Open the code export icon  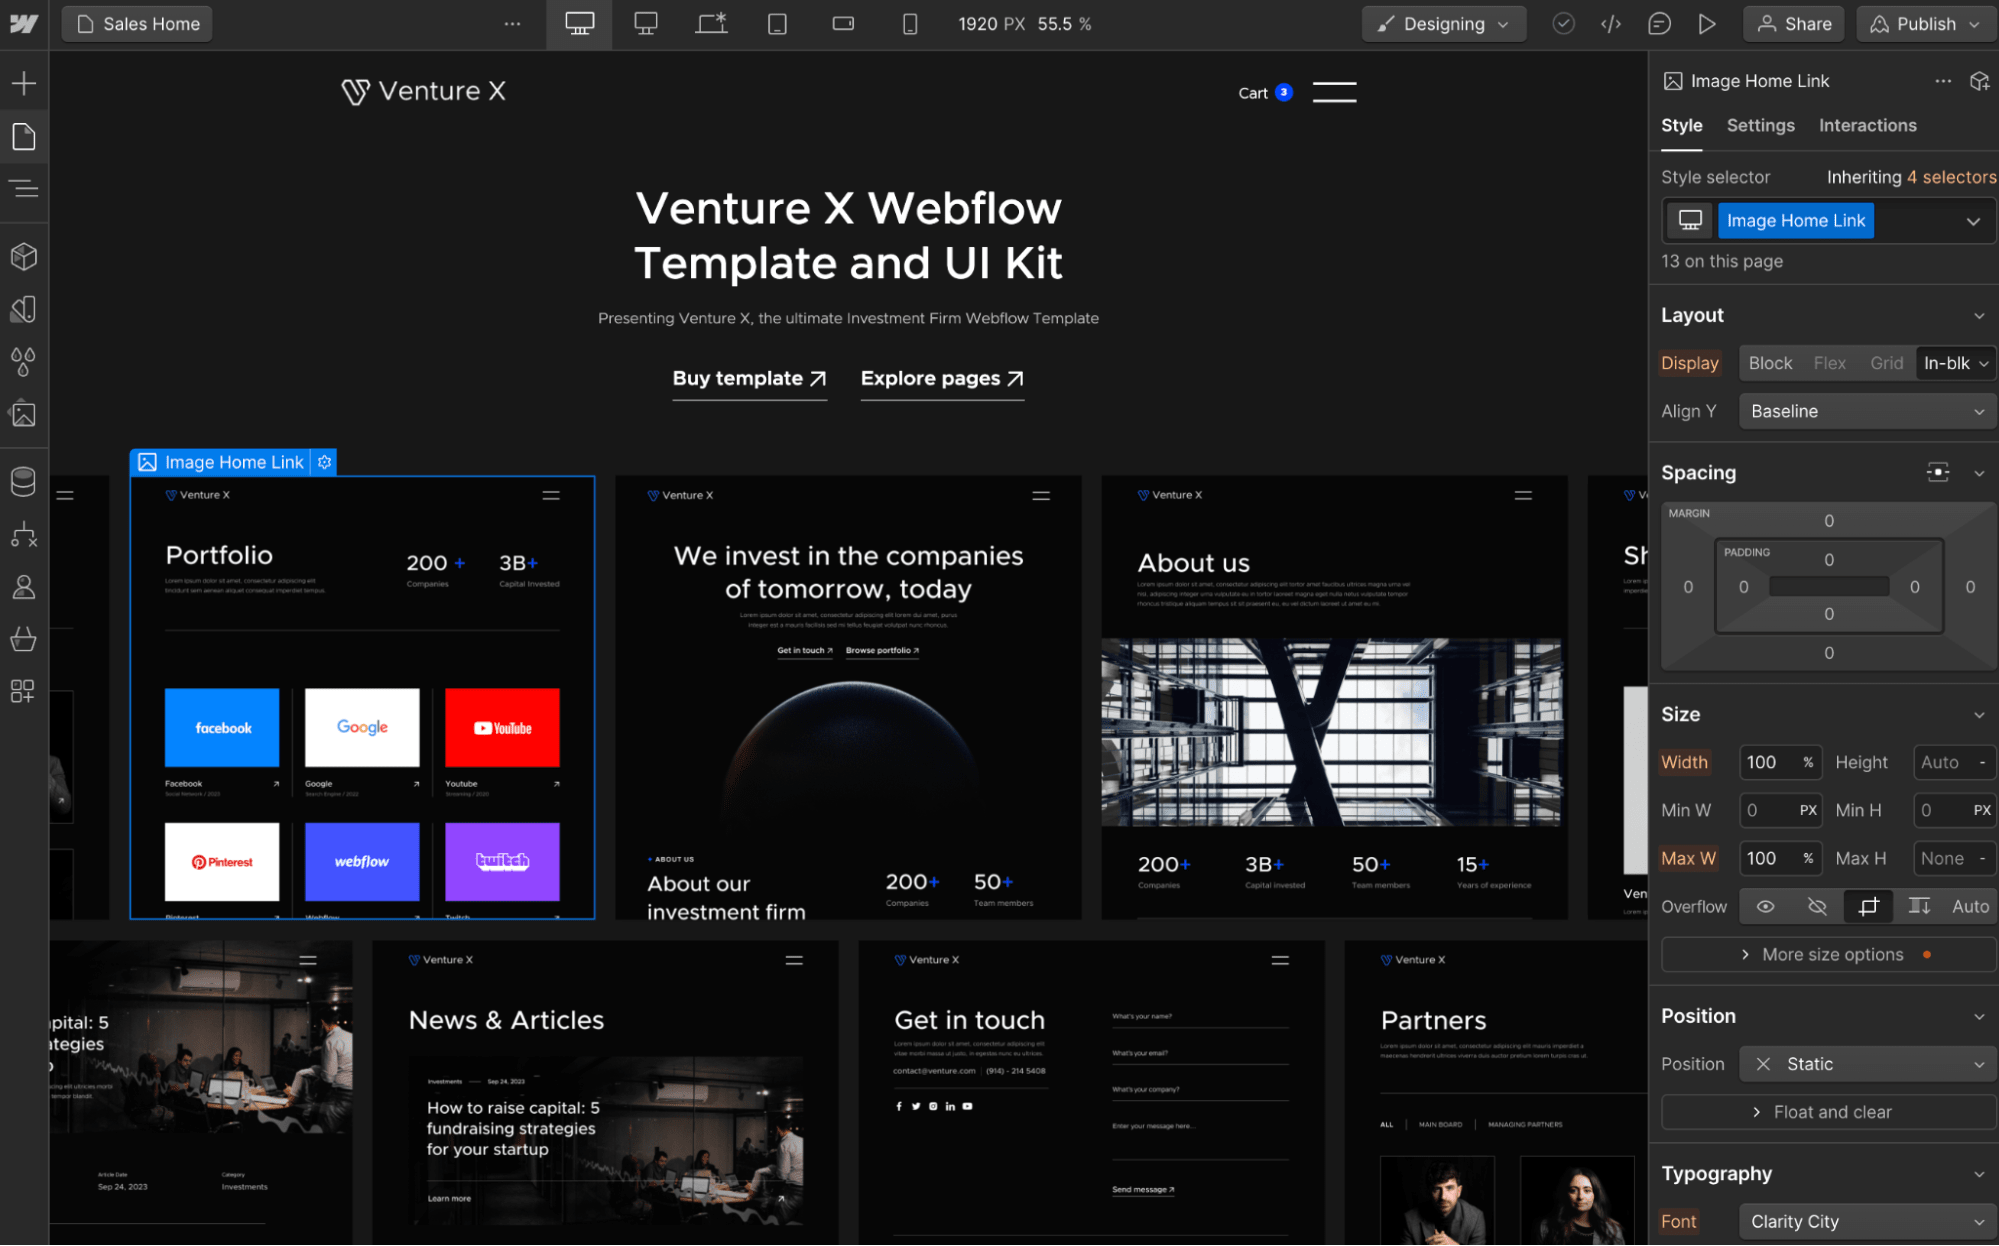1611,24
